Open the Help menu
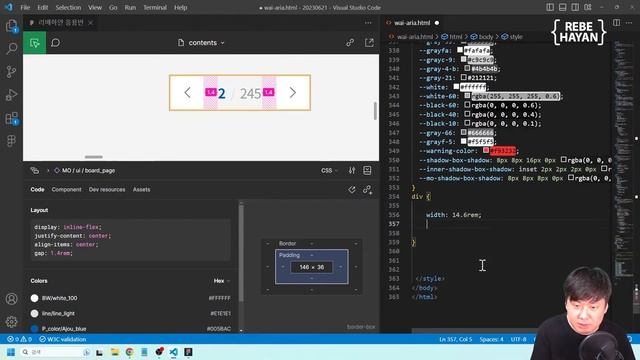The height and width of the screenshot is (360, 640). (x=180, y=7)
